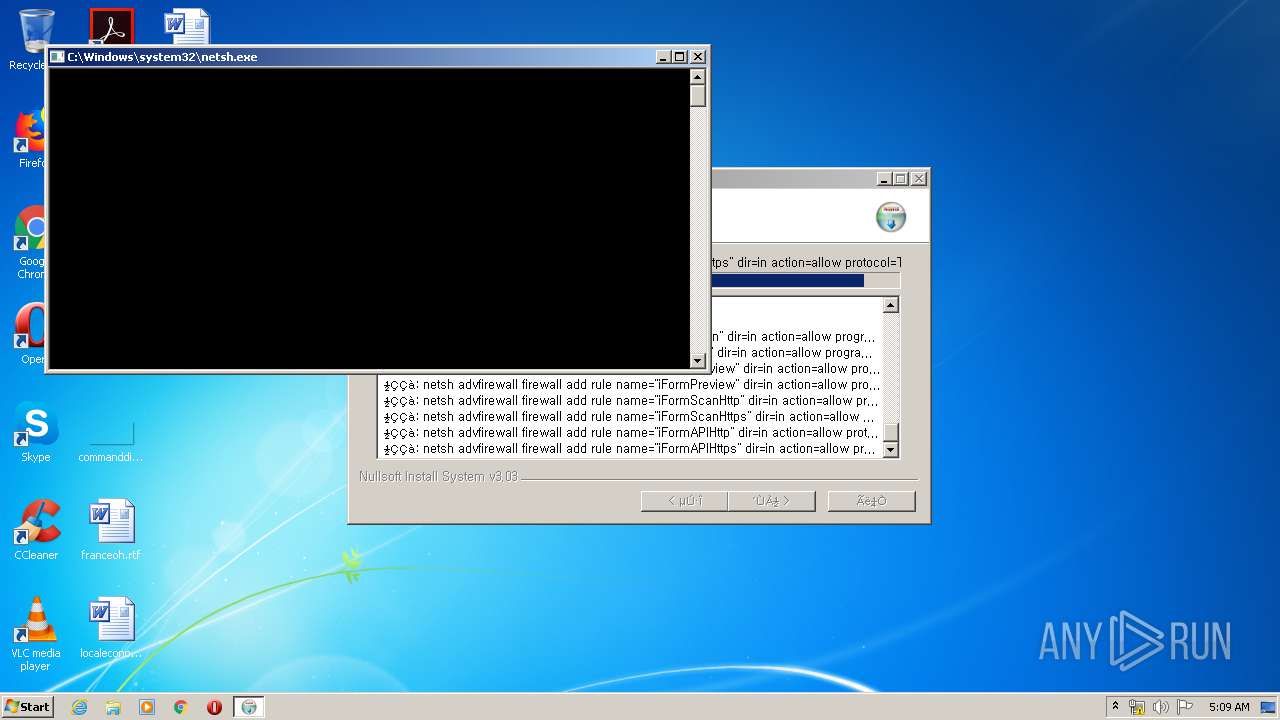Click the installer progress bar
This screenshot has width=1280, height=720.
click(x=806, y=281)
